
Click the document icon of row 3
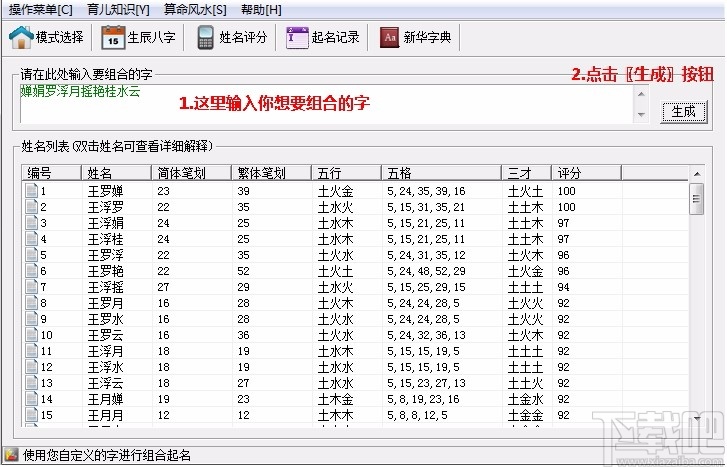click(32, 223)
